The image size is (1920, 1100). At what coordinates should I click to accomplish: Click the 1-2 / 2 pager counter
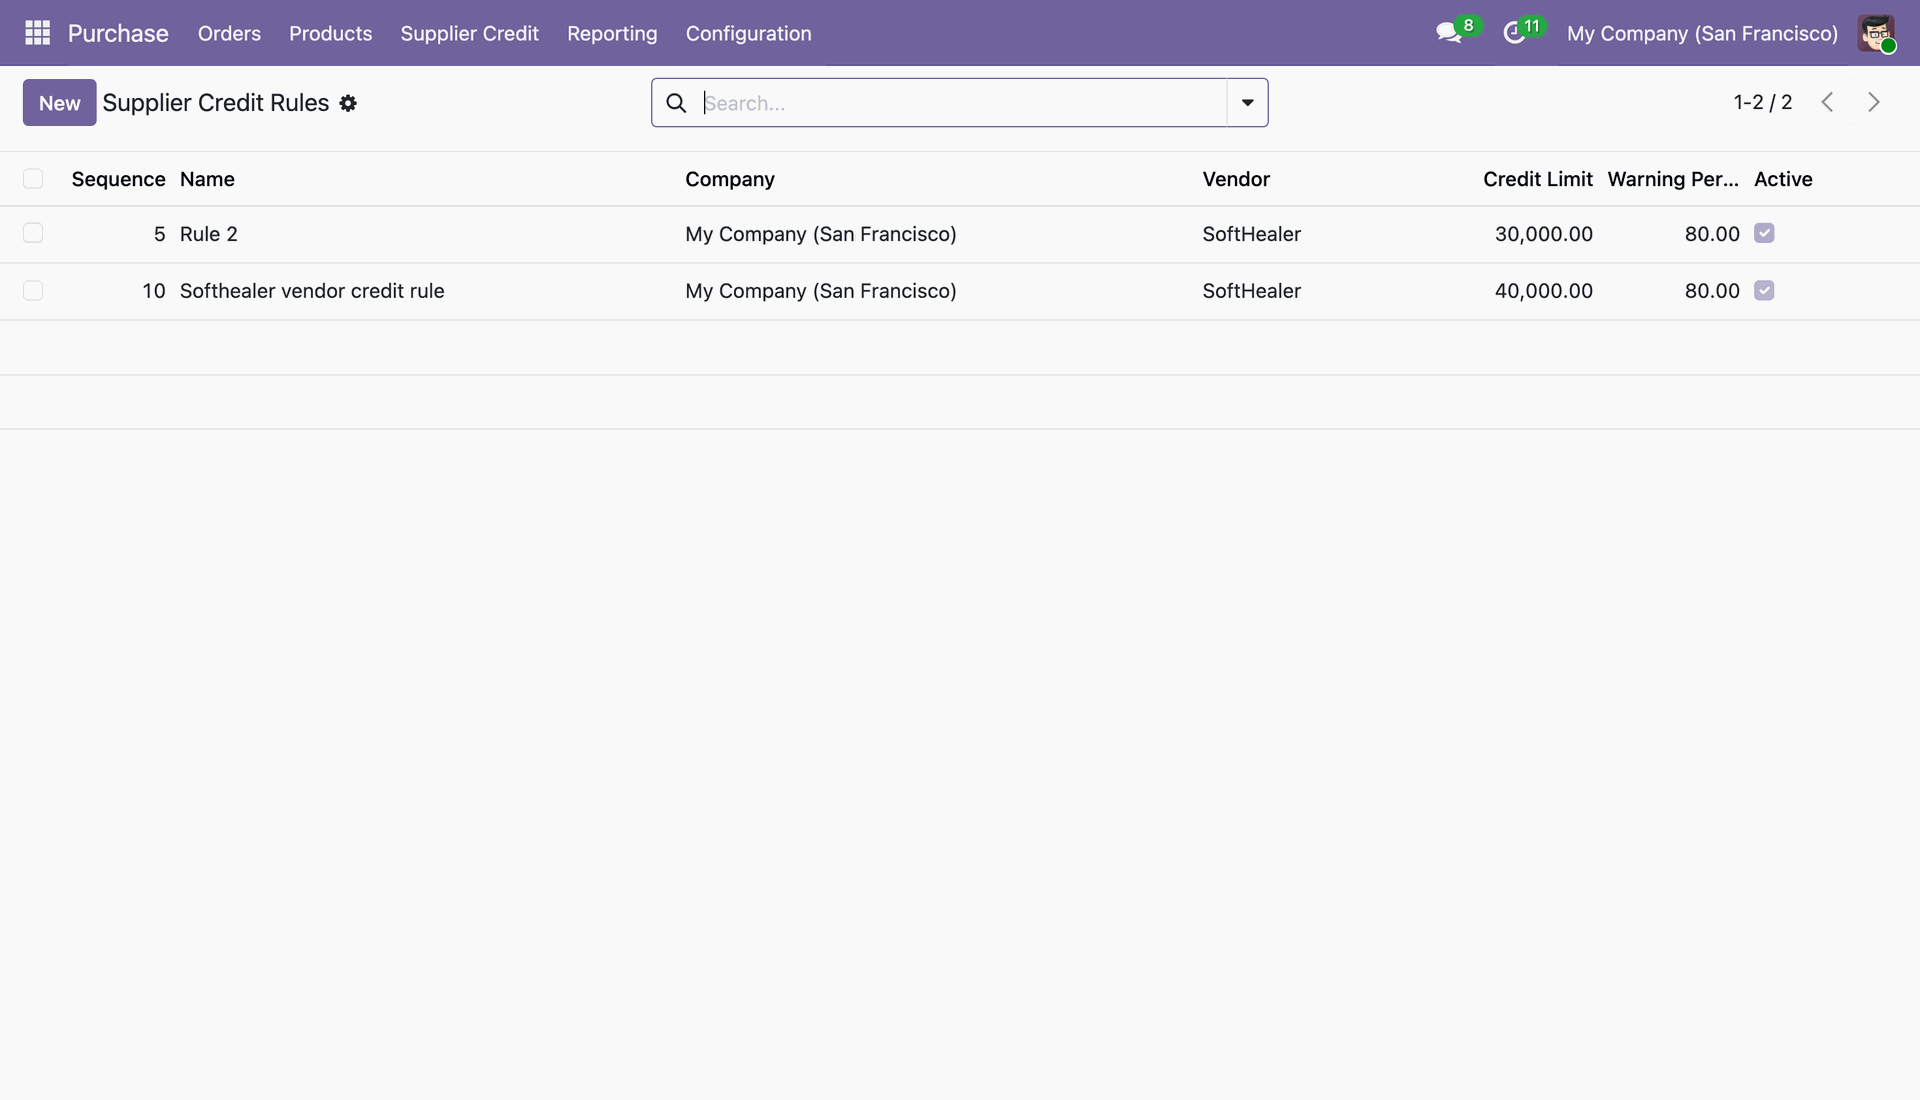(x=1762, y=102)
